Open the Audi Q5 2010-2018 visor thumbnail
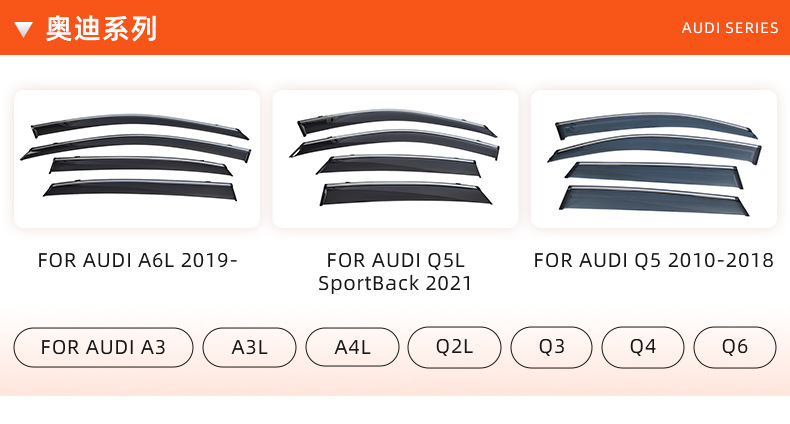This screenshot has height=424, width=790. tap(653, 159)
